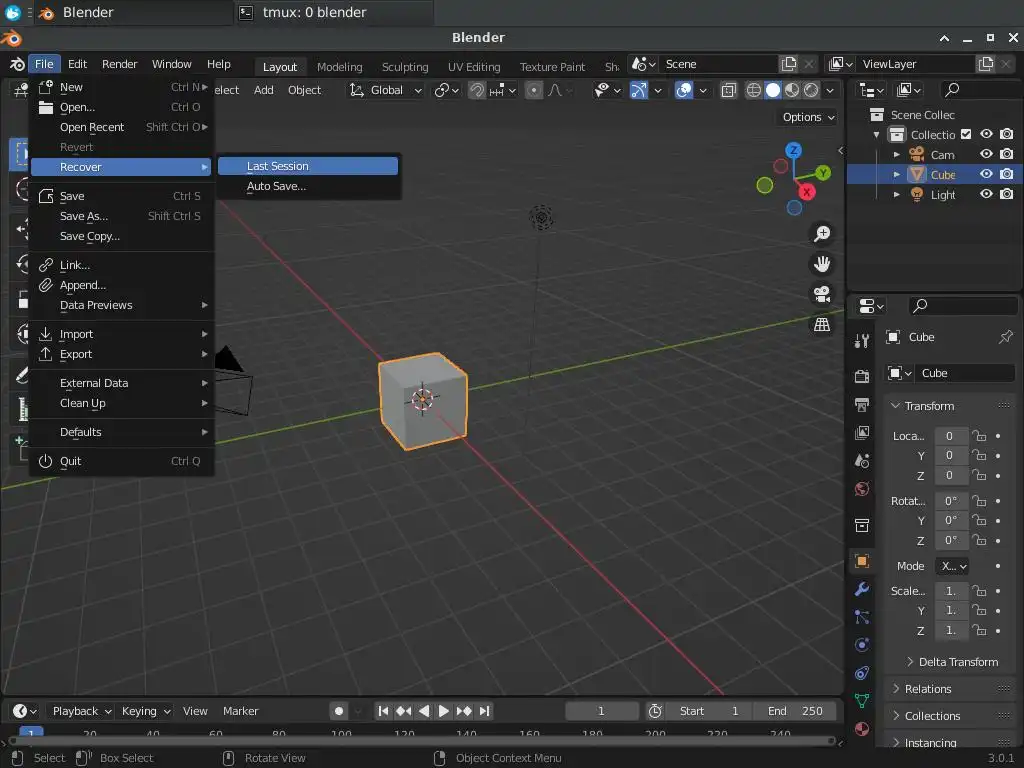Screen dimensions: 1024x768
Task: Open Scene properties tab icon
Action: (x=862, y=460)
